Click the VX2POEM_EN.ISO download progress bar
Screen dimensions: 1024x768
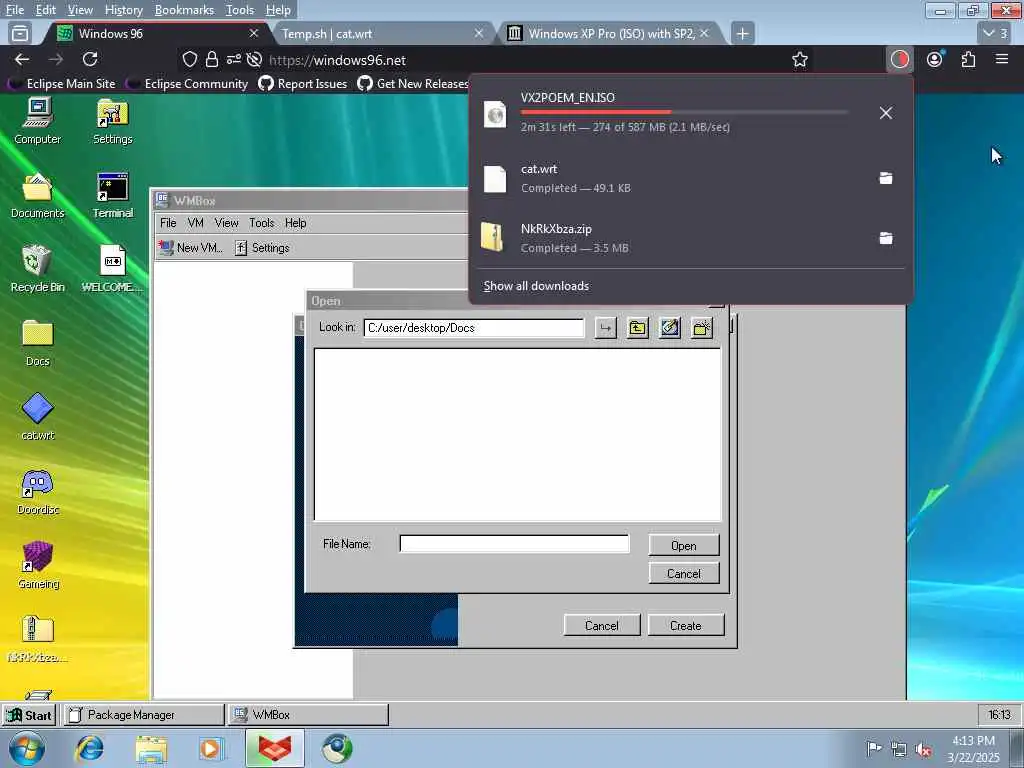click(x=684, y=112)
